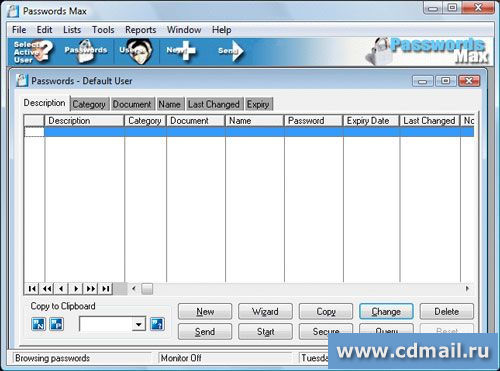The height and width of the screenshot is (371, 500).
Task: Click the lower Send button
Action: [x=205, y=331]
